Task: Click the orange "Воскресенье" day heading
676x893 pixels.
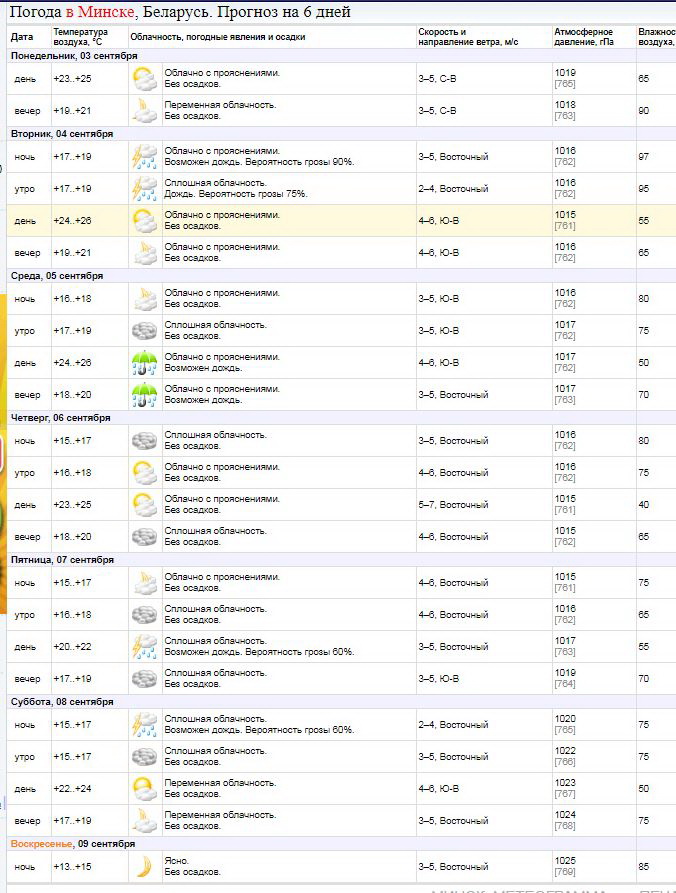Action: [x=42, y=844]
